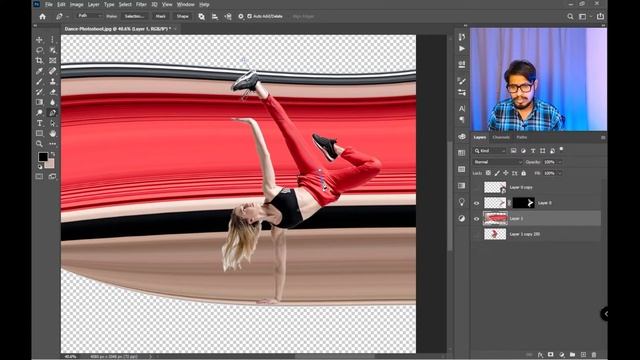Toggle the Auto Add/Delete checkbox

point(249,16)
